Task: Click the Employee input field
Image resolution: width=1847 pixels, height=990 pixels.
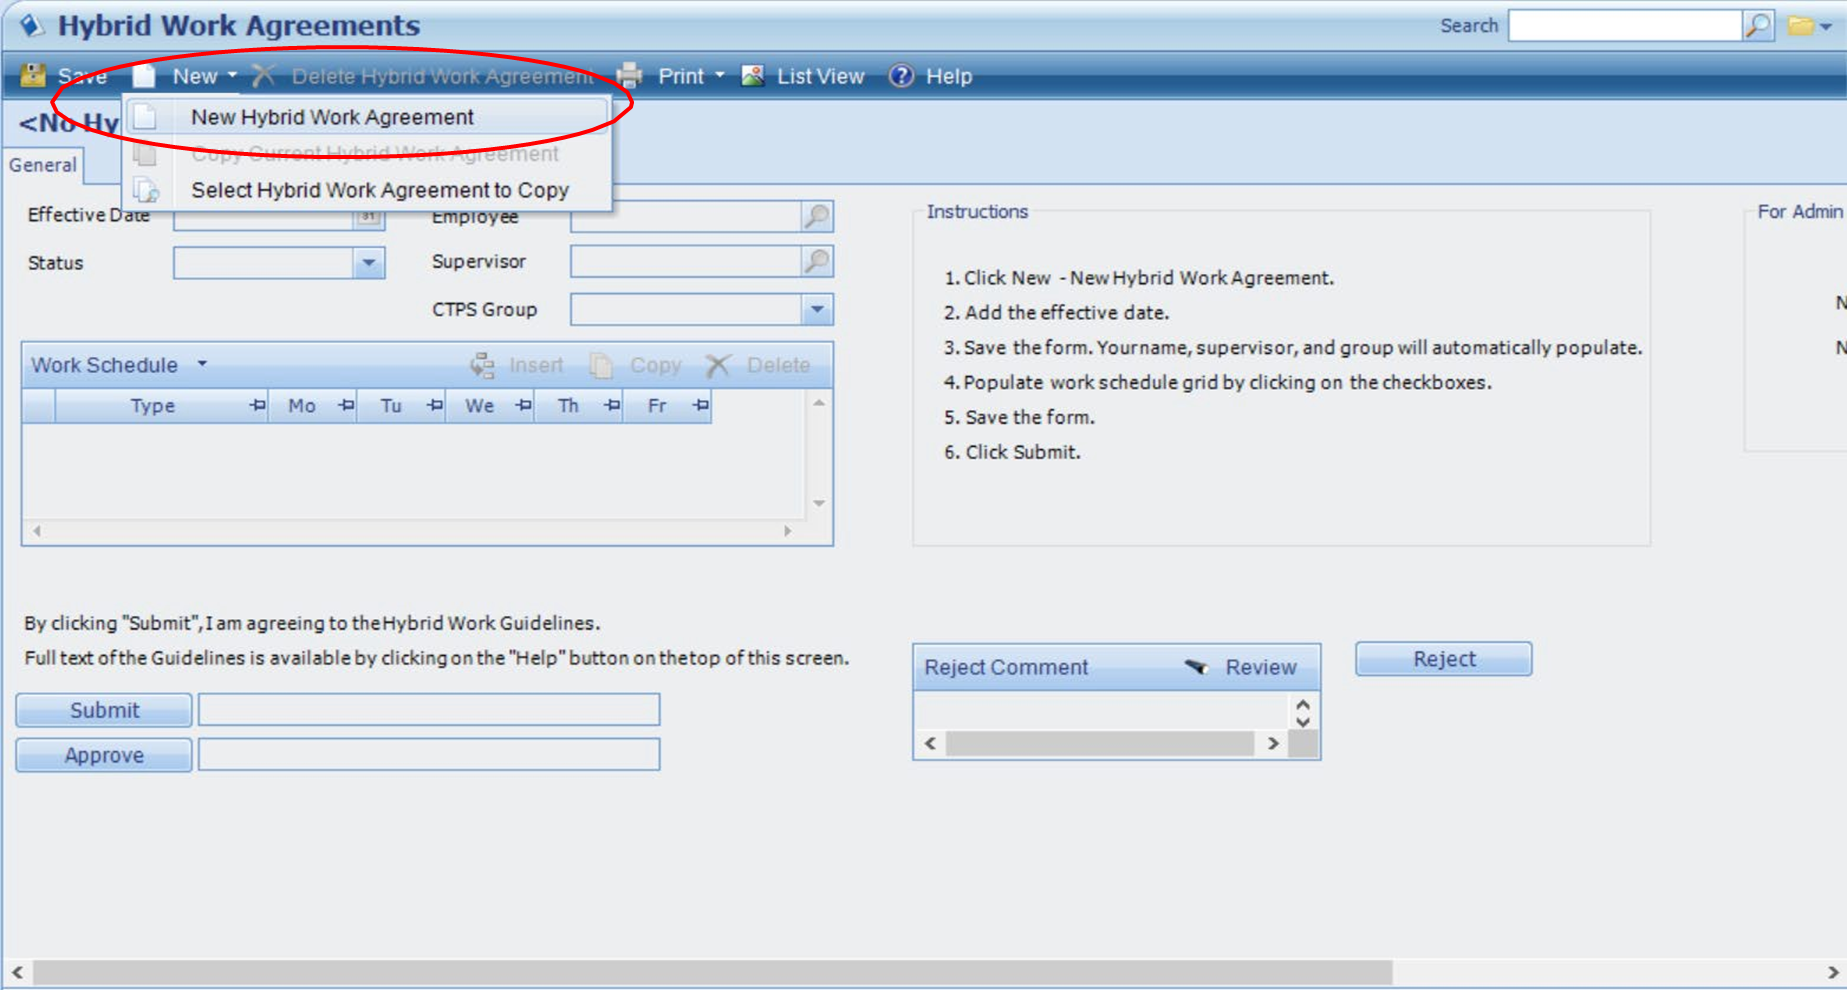Action: (x=687, y=216)
